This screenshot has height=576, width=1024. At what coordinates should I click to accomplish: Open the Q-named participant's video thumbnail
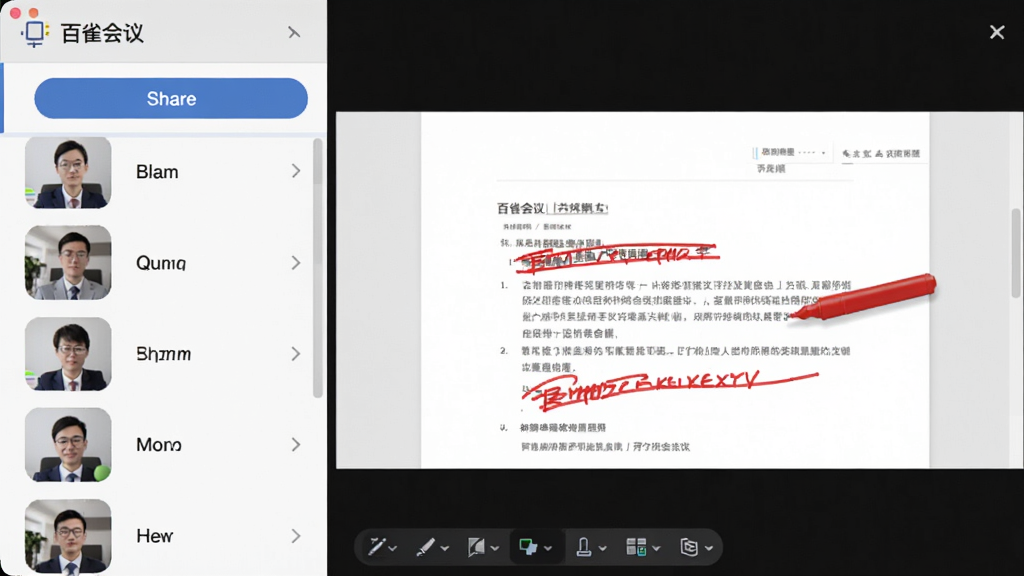pyautogui.click(x=68, y=263)
